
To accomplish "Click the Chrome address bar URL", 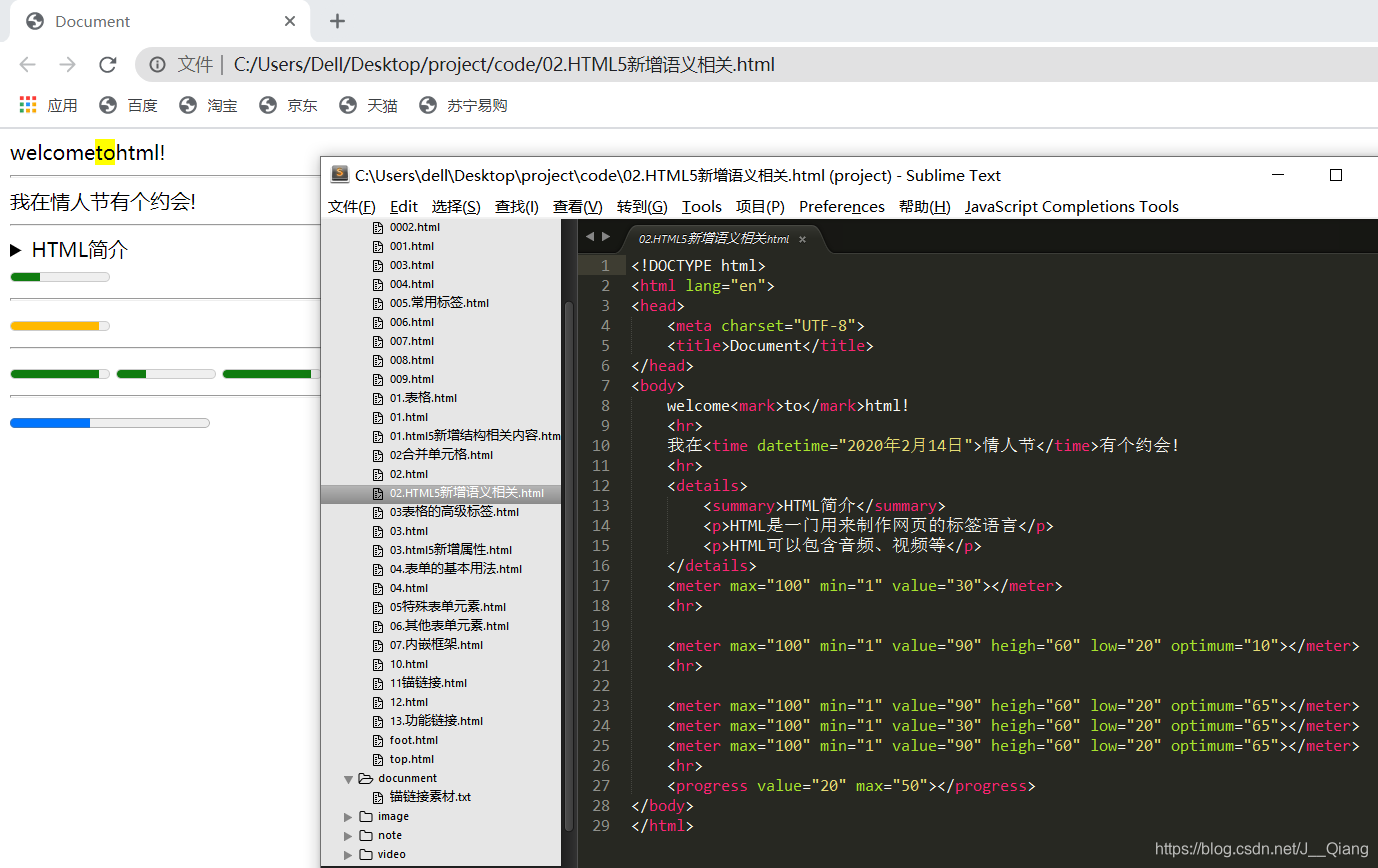I will 504,65.
